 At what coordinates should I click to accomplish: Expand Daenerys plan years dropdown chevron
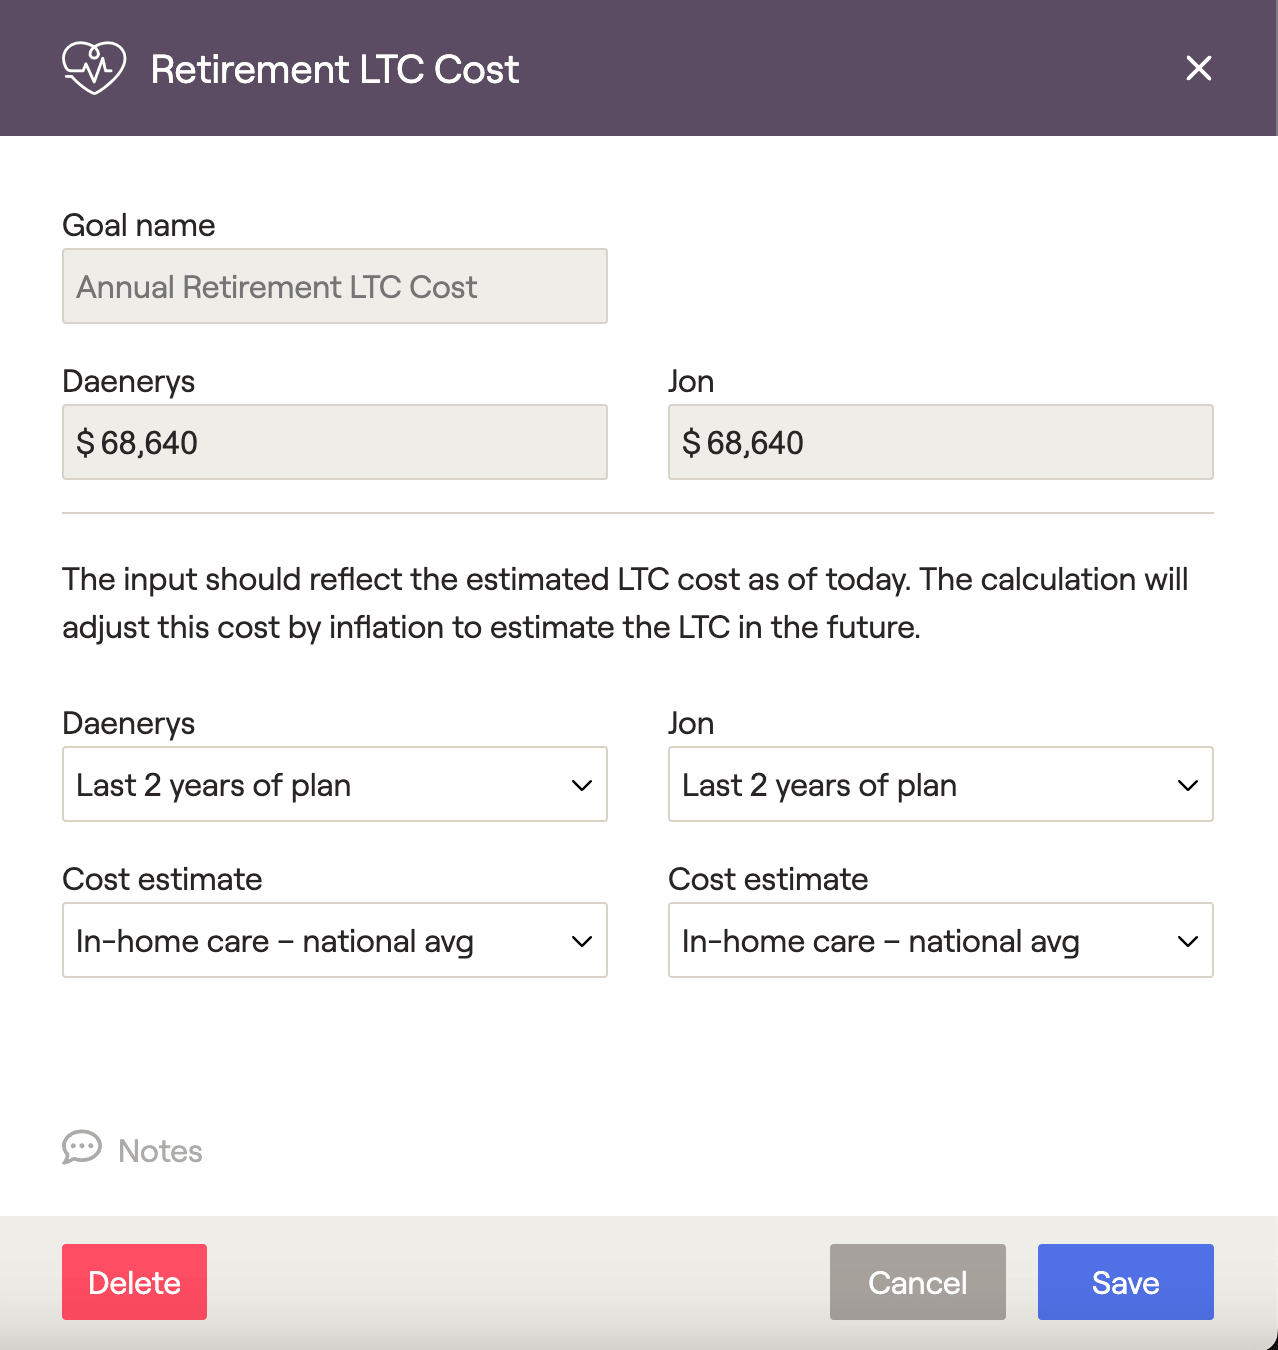coord(582,785)
